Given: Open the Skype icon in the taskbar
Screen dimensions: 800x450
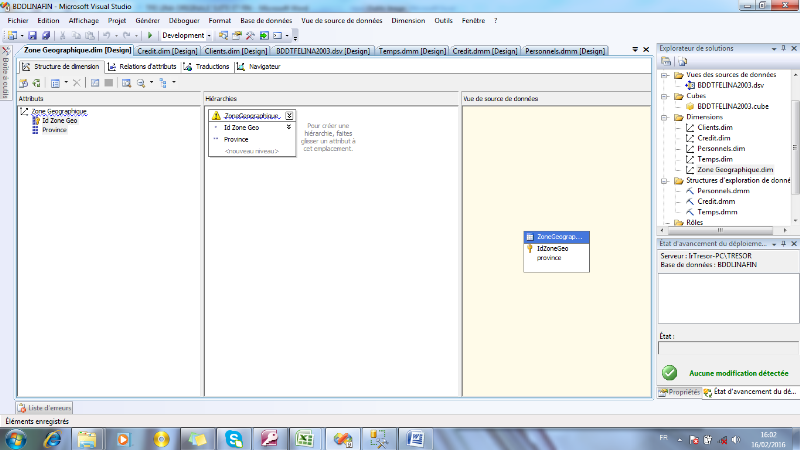Looking at the screenshot, I should pyautogui.click(x=233, y=438).
